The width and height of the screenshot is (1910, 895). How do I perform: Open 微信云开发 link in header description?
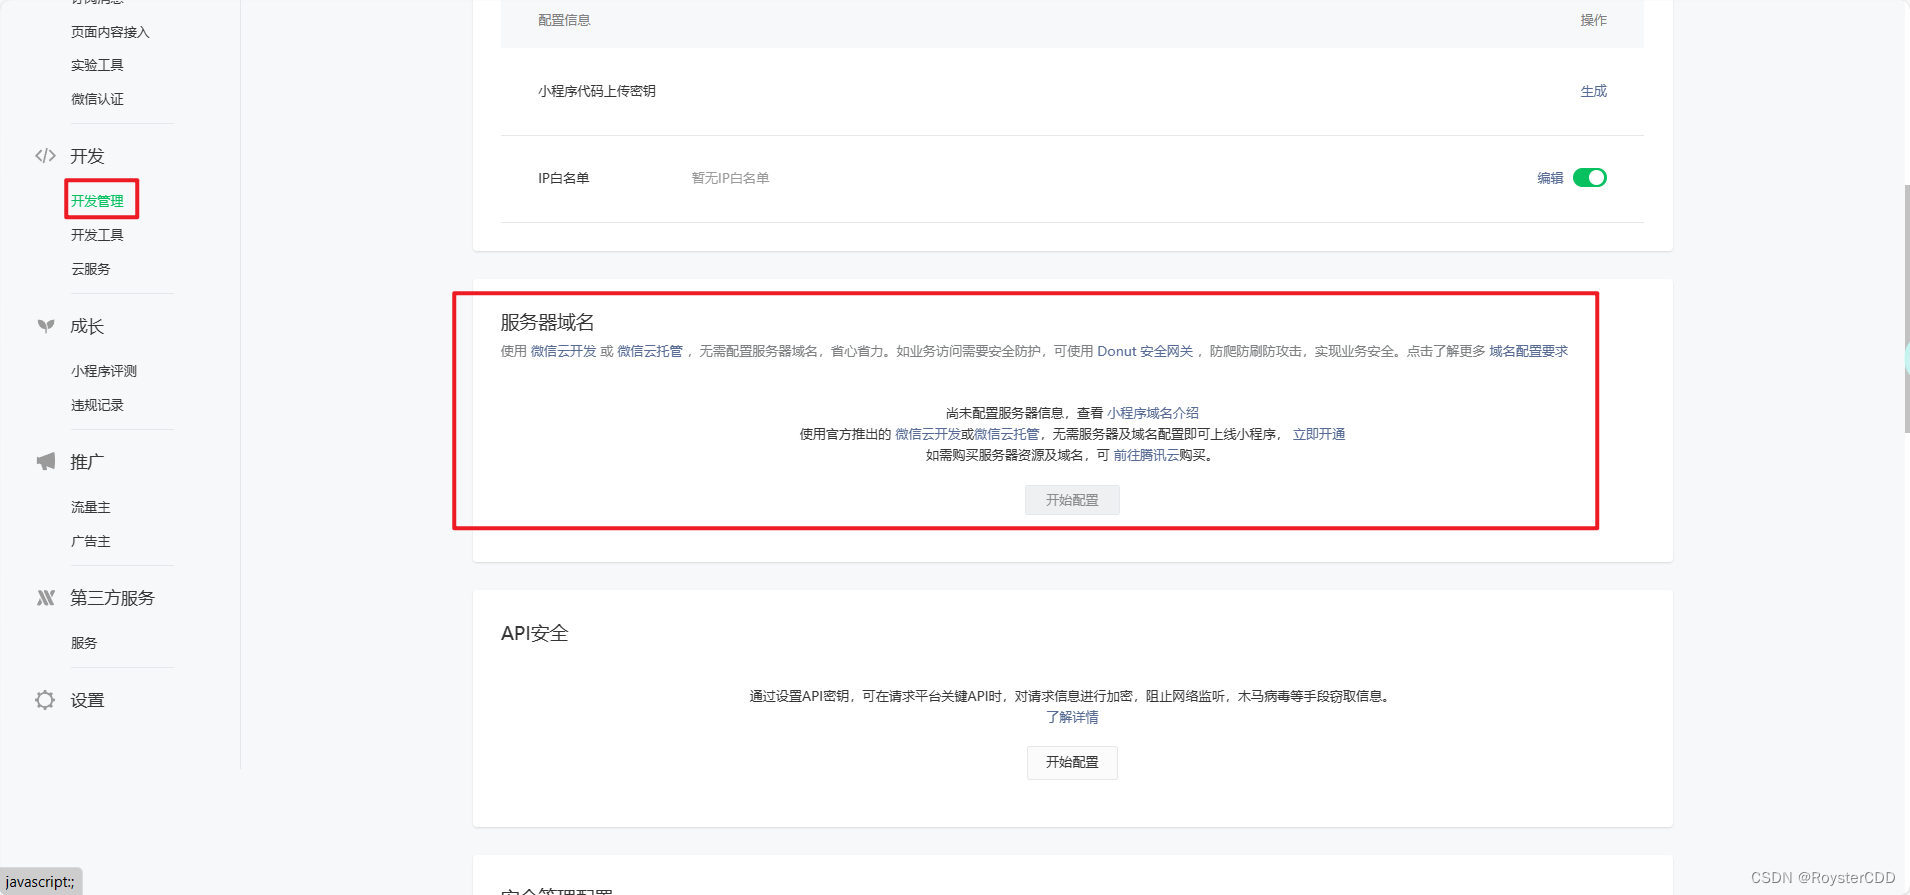point(563,351)
